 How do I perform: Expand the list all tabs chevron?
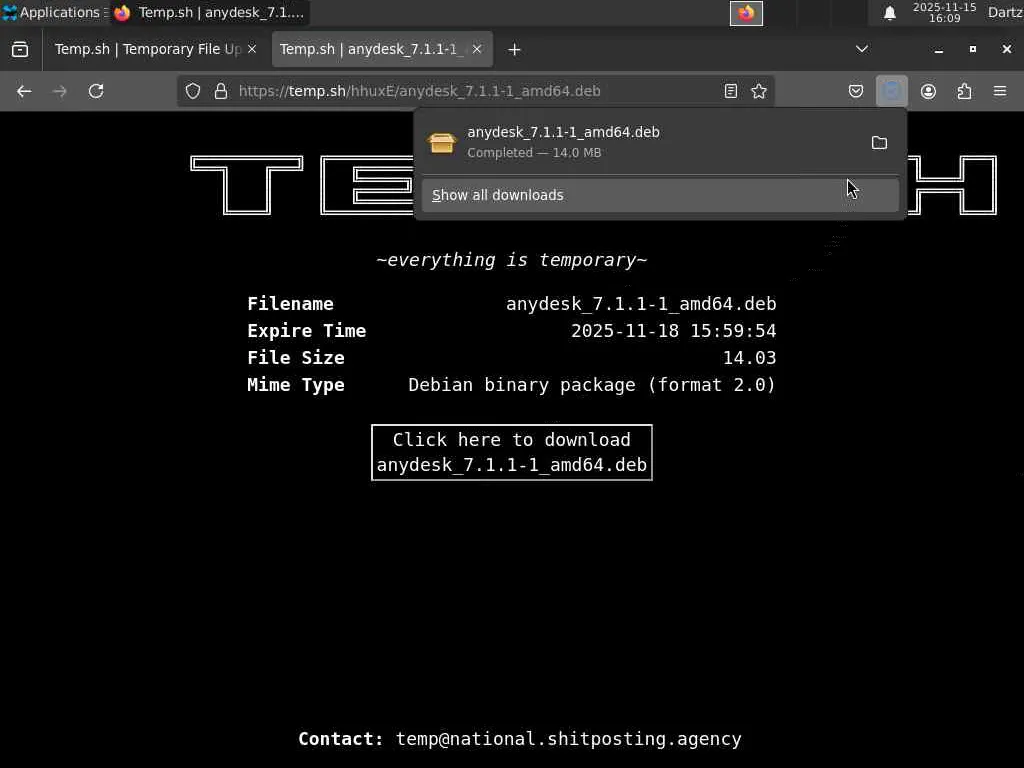point(862,49)
